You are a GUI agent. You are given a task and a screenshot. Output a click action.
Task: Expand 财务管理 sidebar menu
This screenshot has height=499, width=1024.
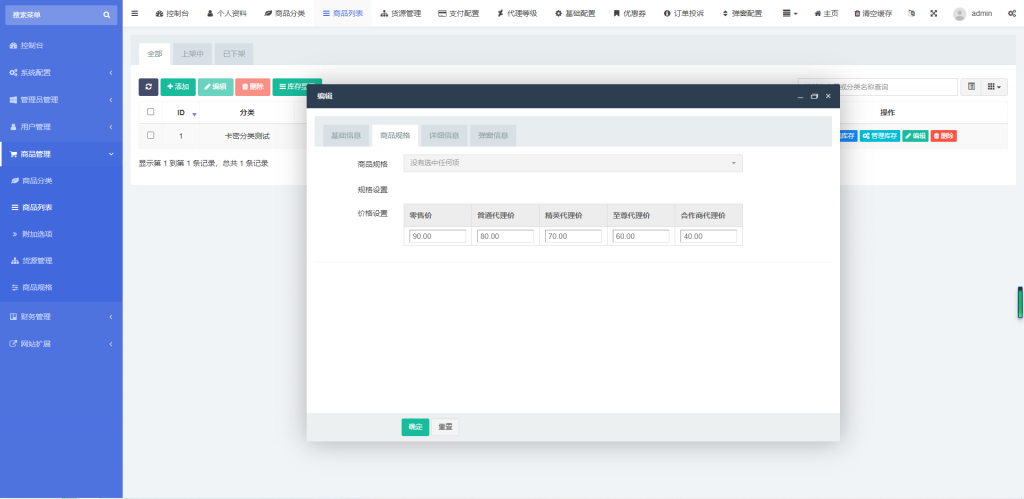[x=61, y=317]
